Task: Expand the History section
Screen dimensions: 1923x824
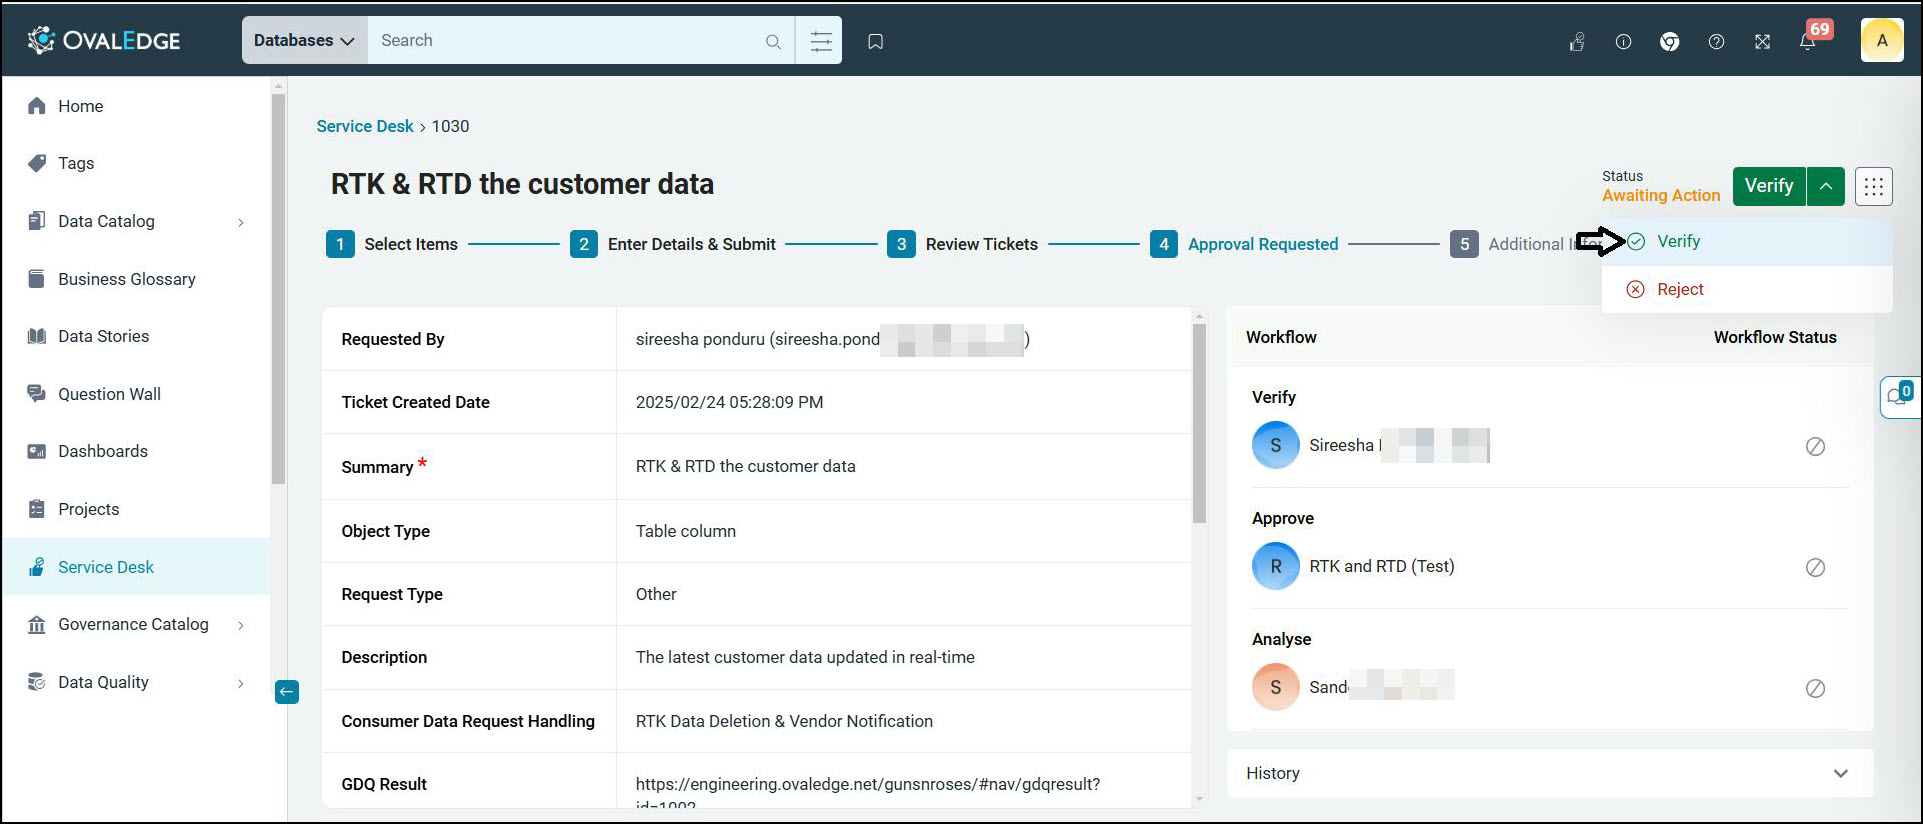Action: [1550, 773]
